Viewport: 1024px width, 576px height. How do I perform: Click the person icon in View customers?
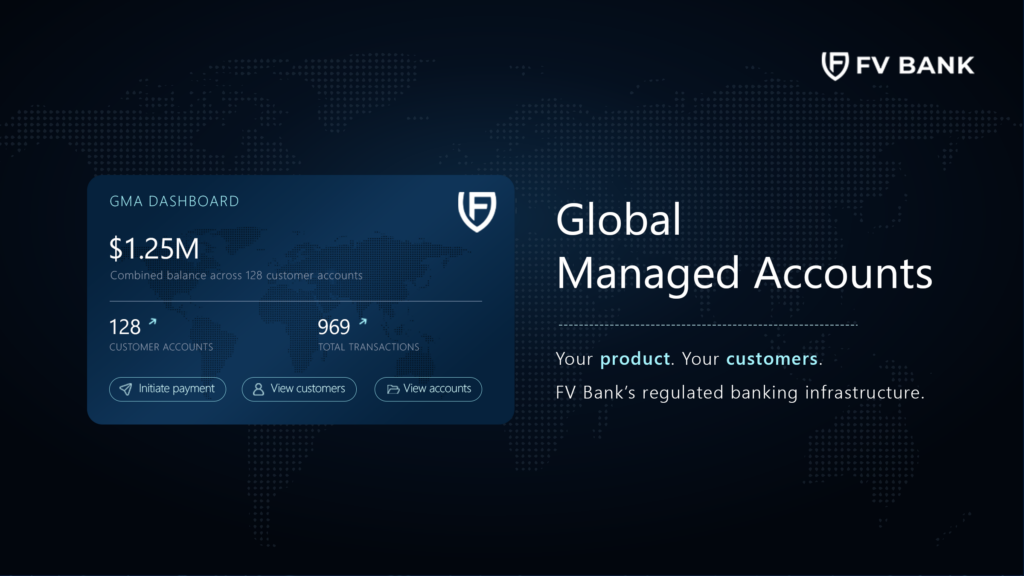259,389
